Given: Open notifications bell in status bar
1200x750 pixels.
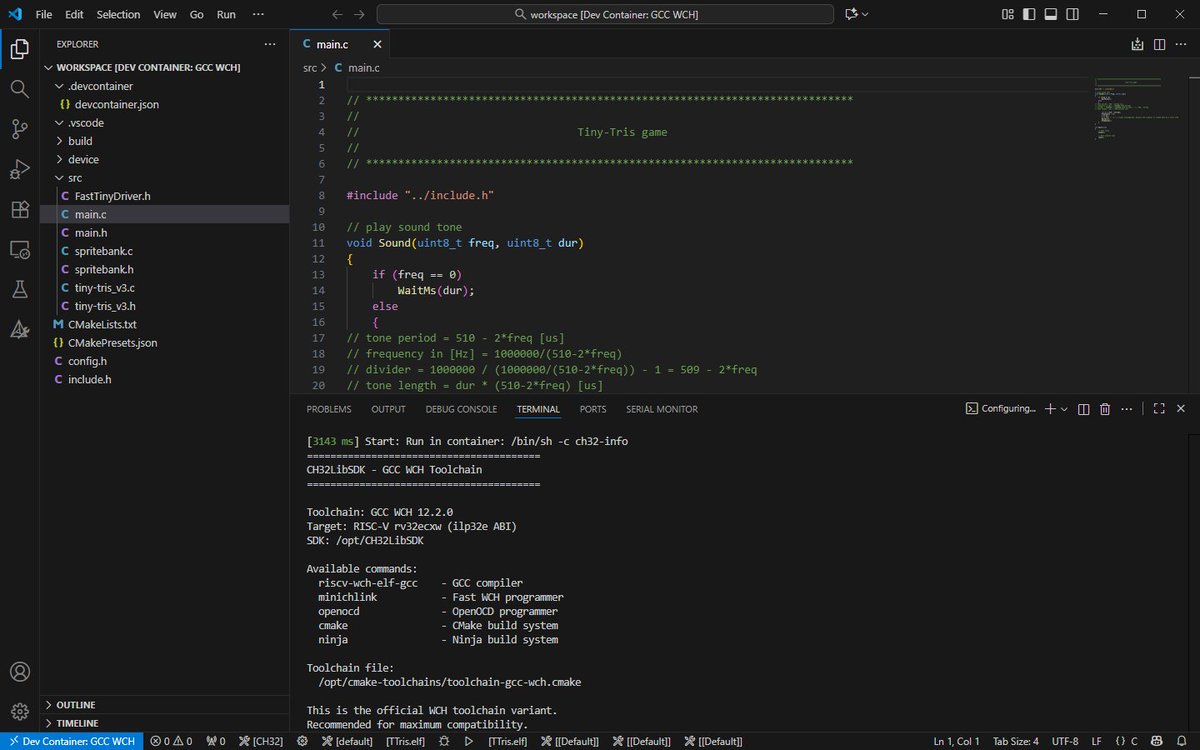Looking at the screenshot, I should pos(1181,741).
